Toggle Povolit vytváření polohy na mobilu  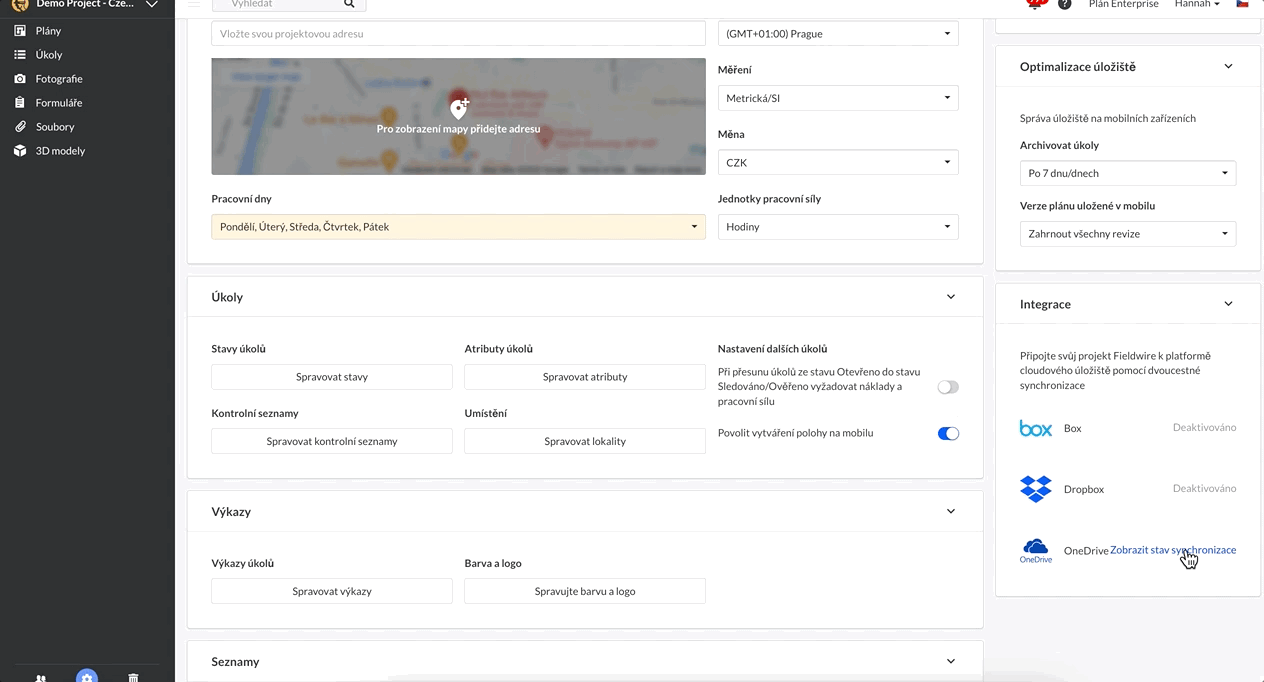pos(948,434)
